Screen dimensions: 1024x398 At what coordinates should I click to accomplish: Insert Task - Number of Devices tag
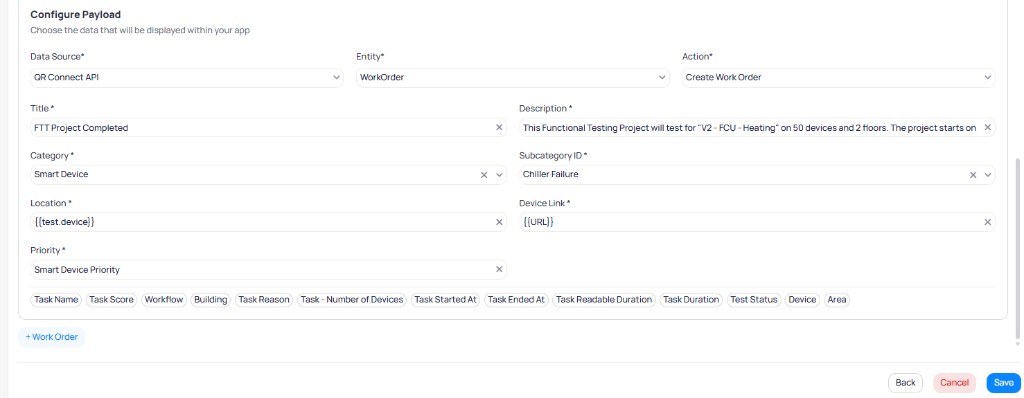click(x=352, y=299)
